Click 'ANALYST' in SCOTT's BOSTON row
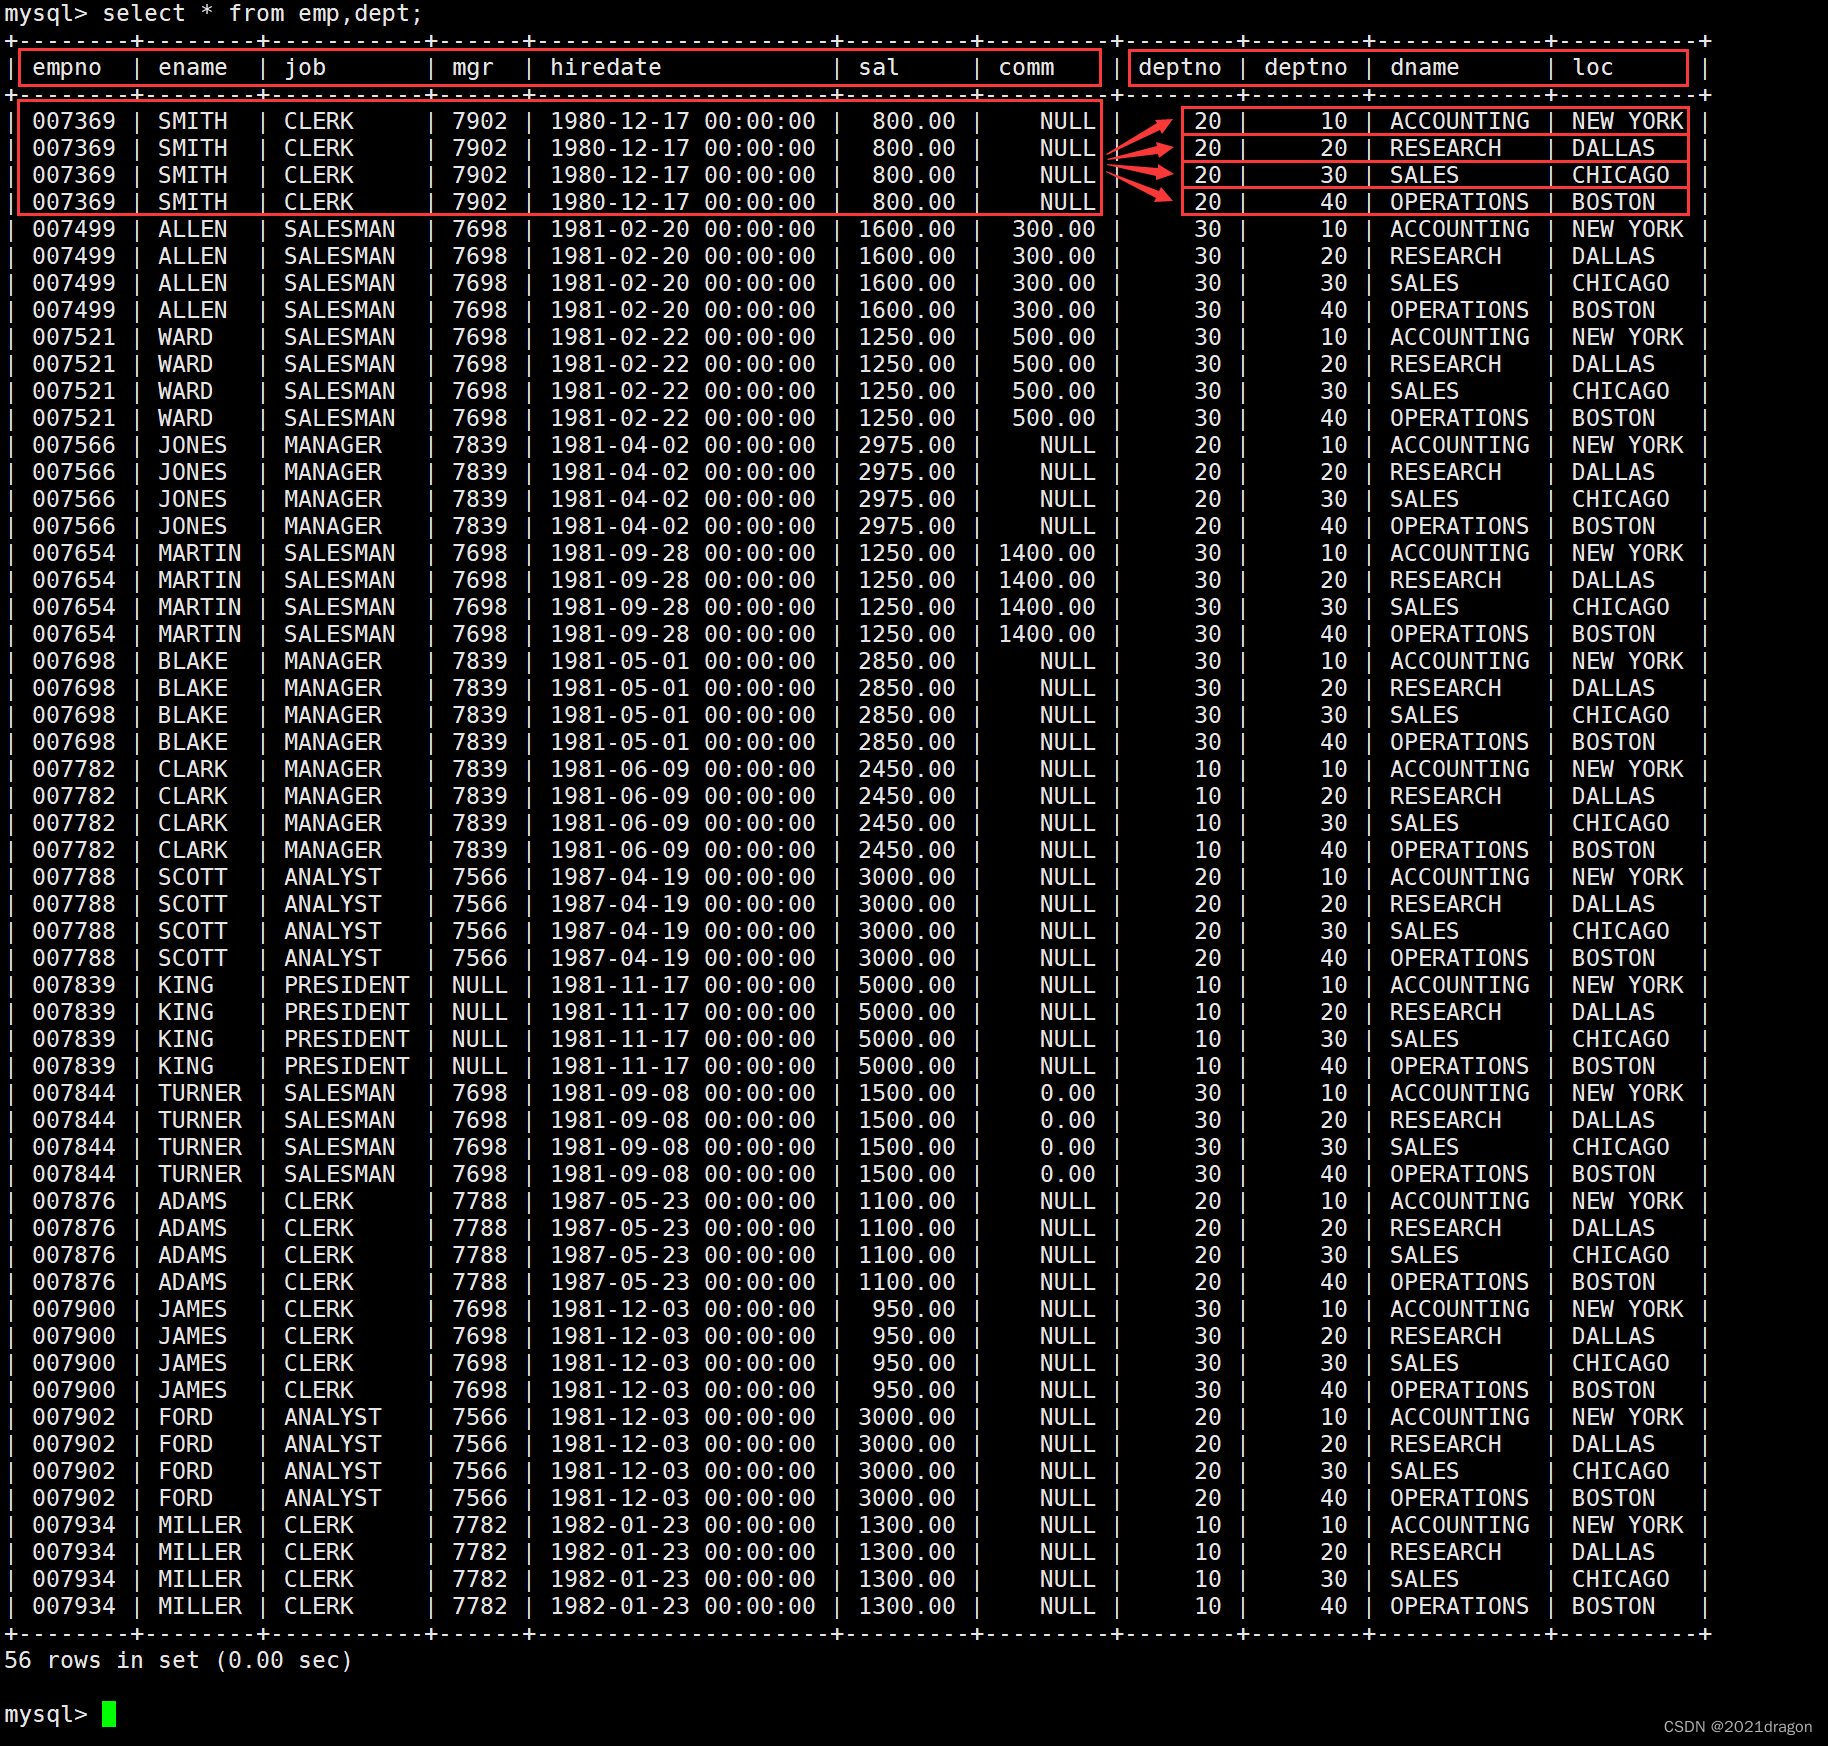This screenshot has height=1746, width=1828. [x=333, y=958]
